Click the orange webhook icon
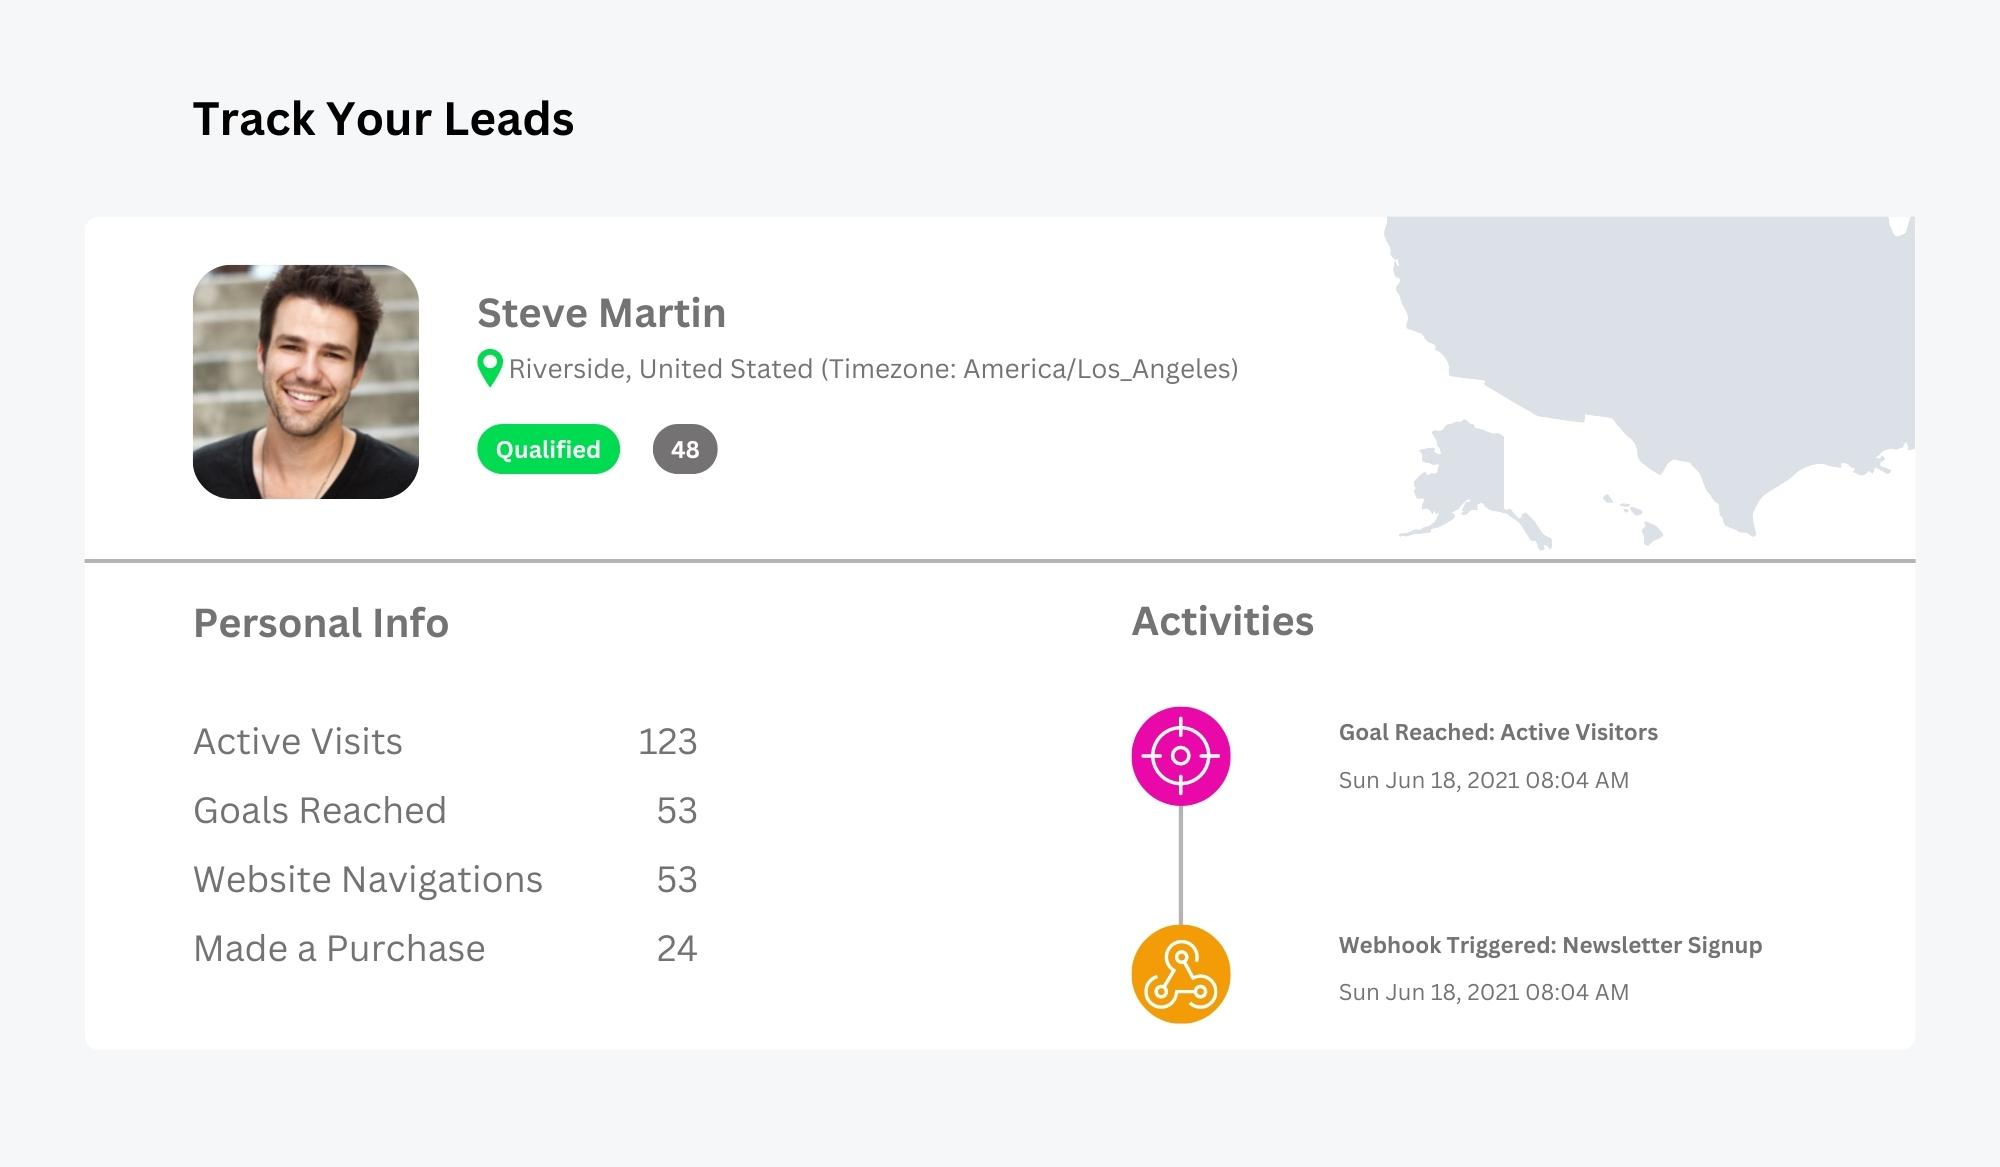 1180,974
